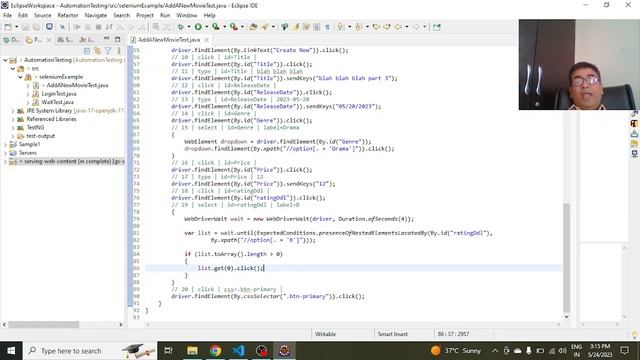Screen dimensions: 640x360
Task: Click the Search flashlight toolbar icon
Action: 265,27
